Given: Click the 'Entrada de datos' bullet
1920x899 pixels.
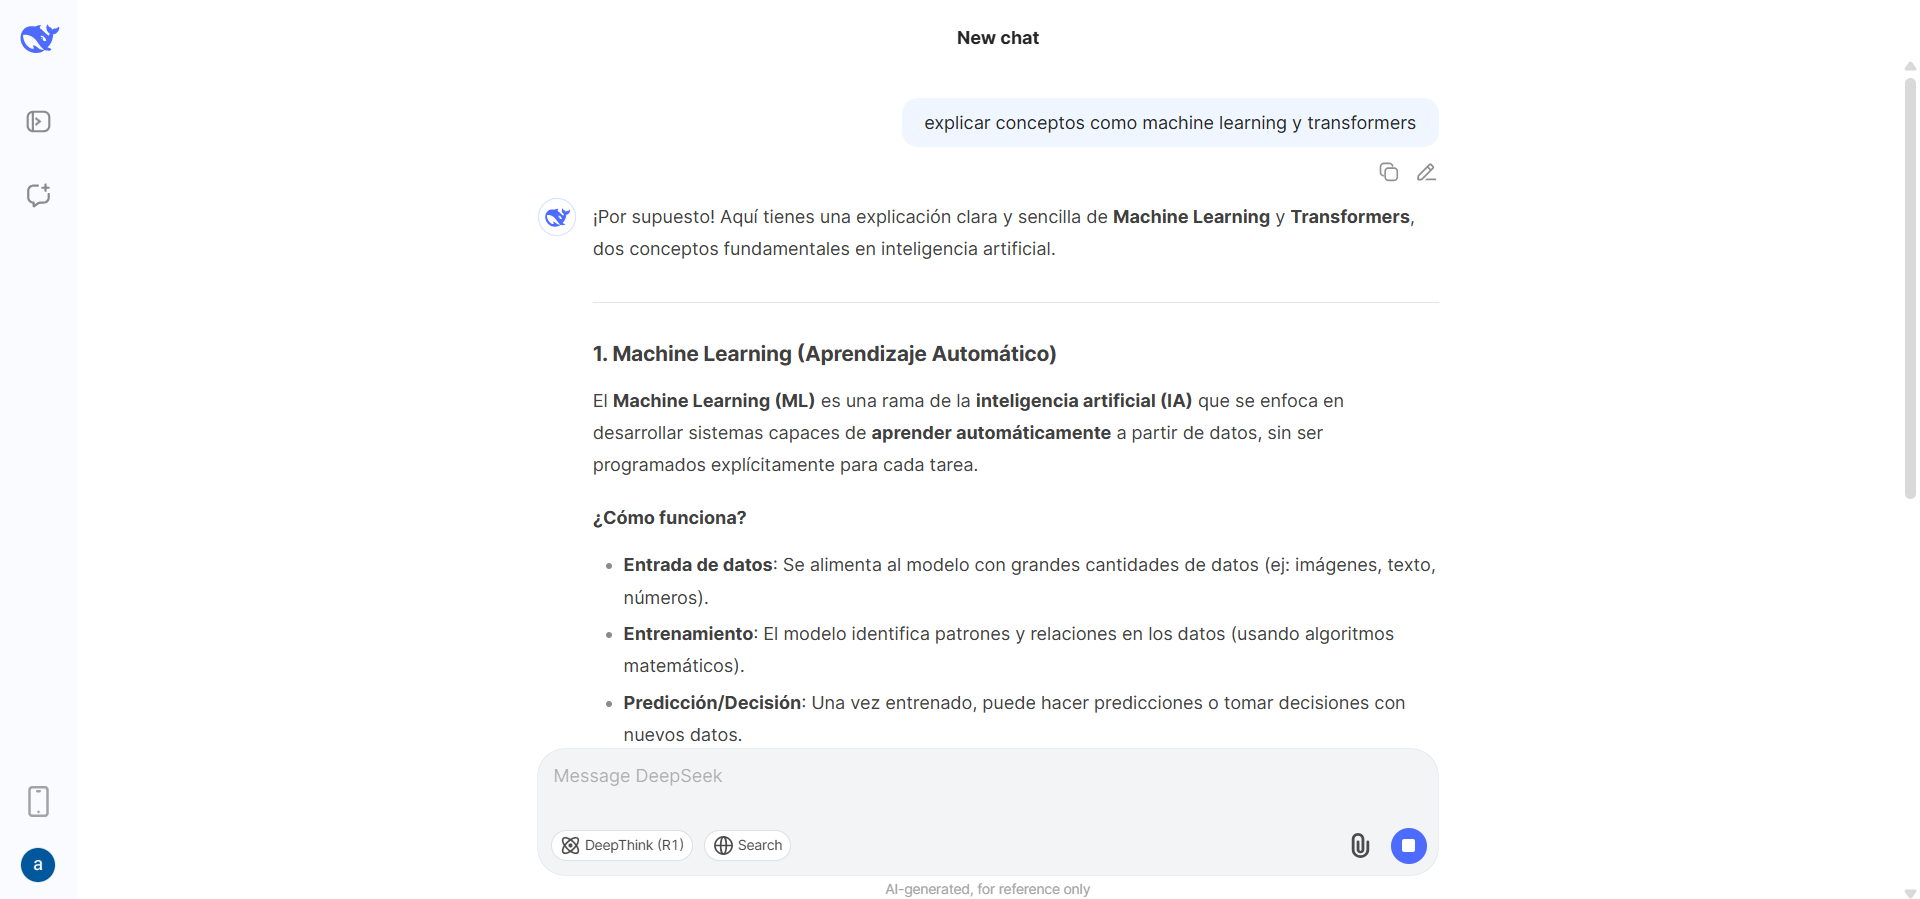Looking at the screenshot, I should coord(1030,581).
